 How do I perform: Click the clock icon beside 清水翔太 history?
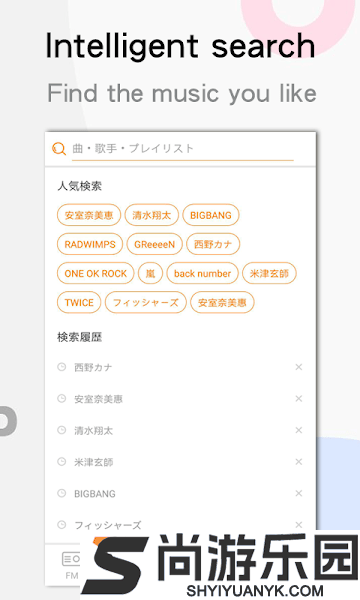62,430
